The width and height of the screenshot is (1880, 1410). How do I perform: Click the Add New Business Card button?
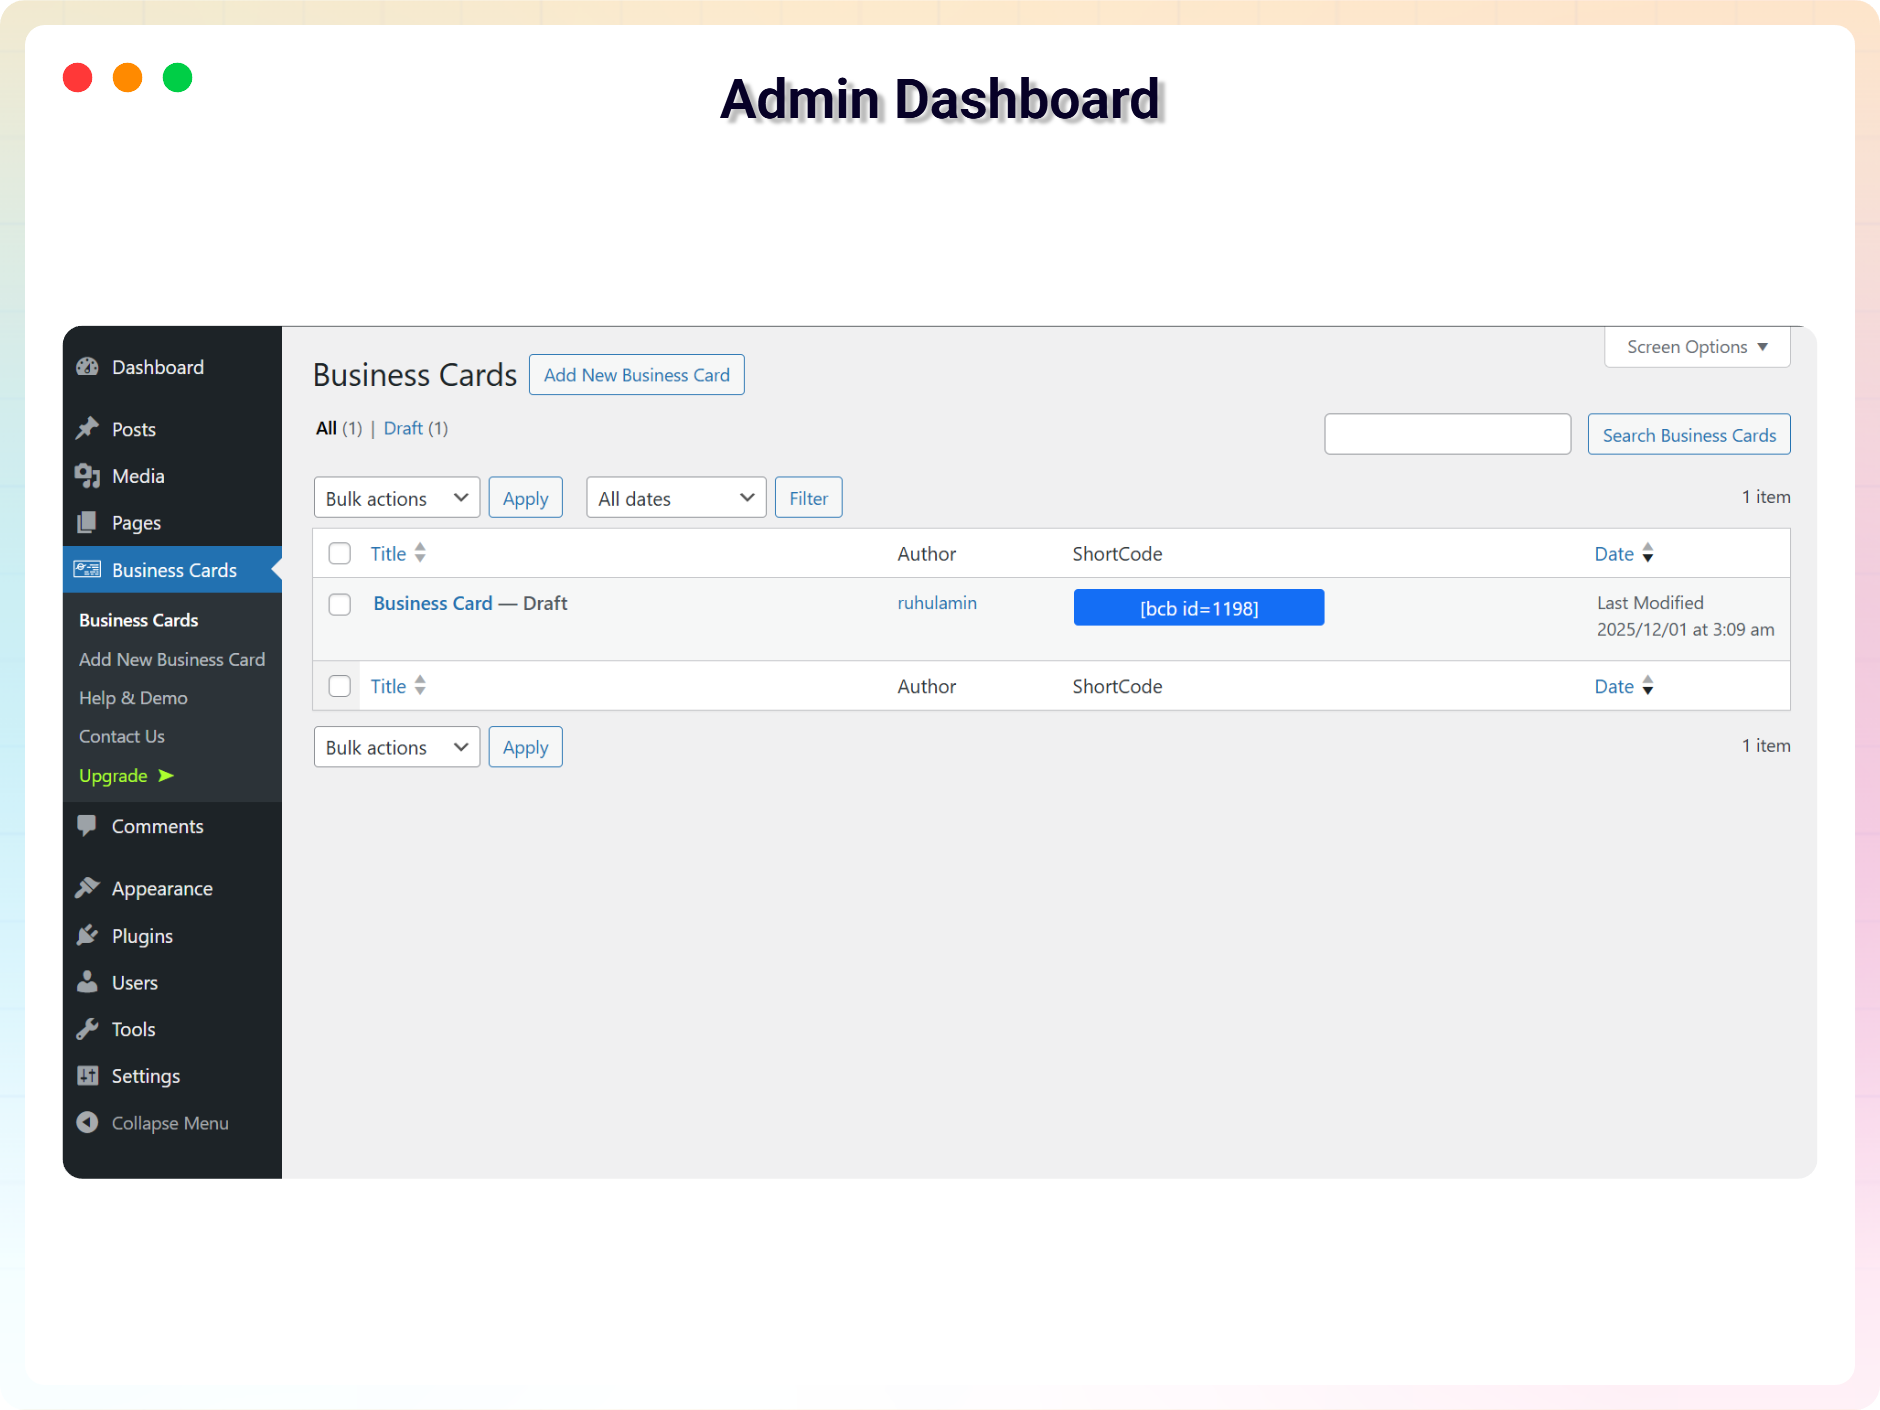[636, 375]
